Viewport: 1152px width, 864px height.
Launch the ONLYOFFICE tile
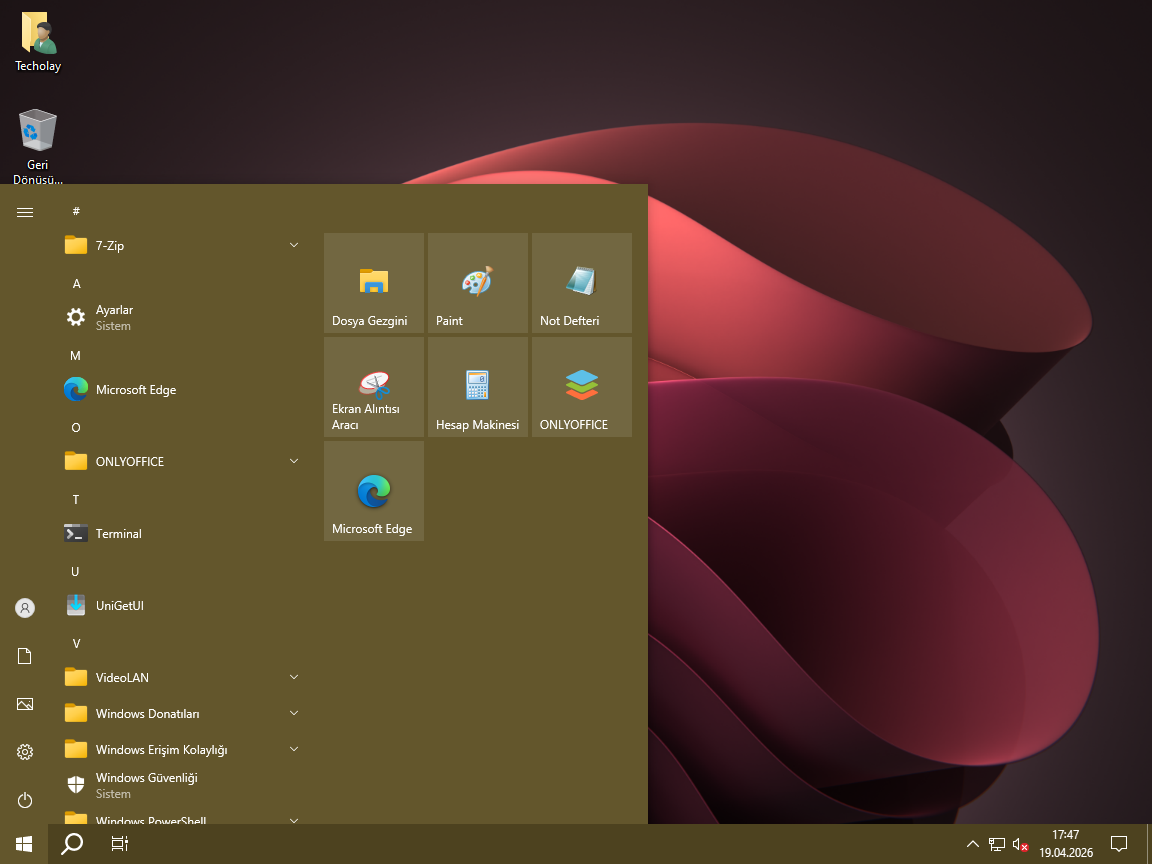(582, 387)
